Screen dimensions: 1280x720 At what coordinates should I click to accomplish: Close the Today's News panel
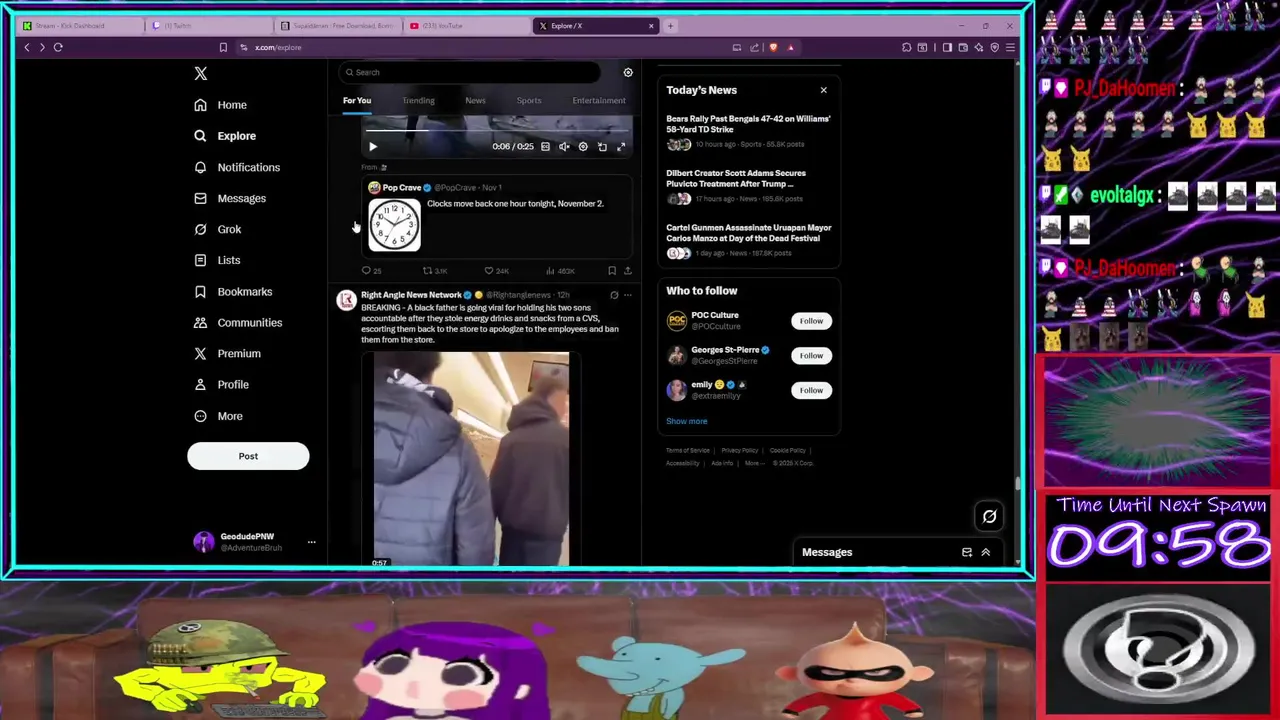[x=823, y=90]
